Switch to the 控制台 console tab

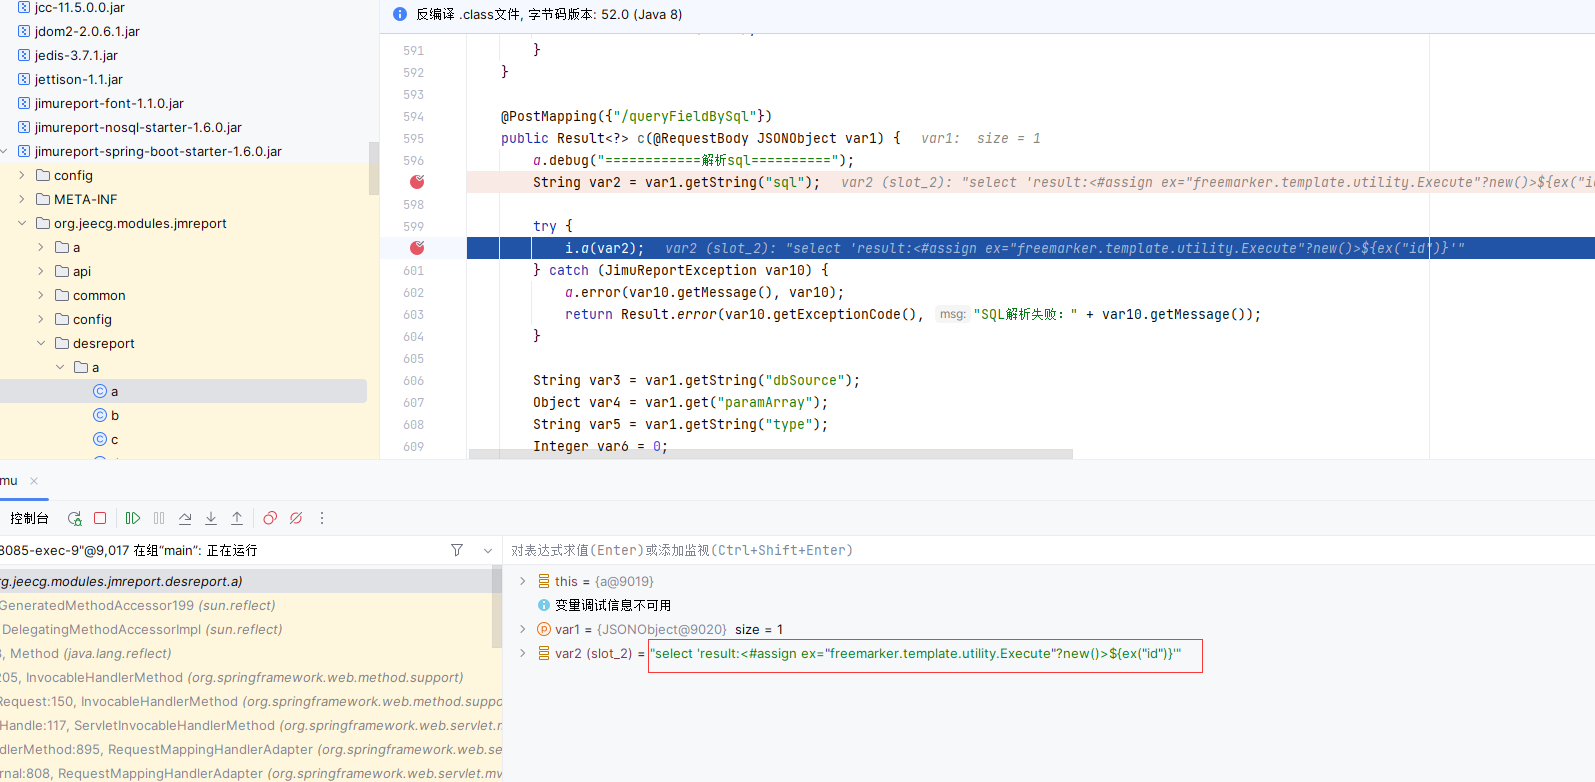29,518
